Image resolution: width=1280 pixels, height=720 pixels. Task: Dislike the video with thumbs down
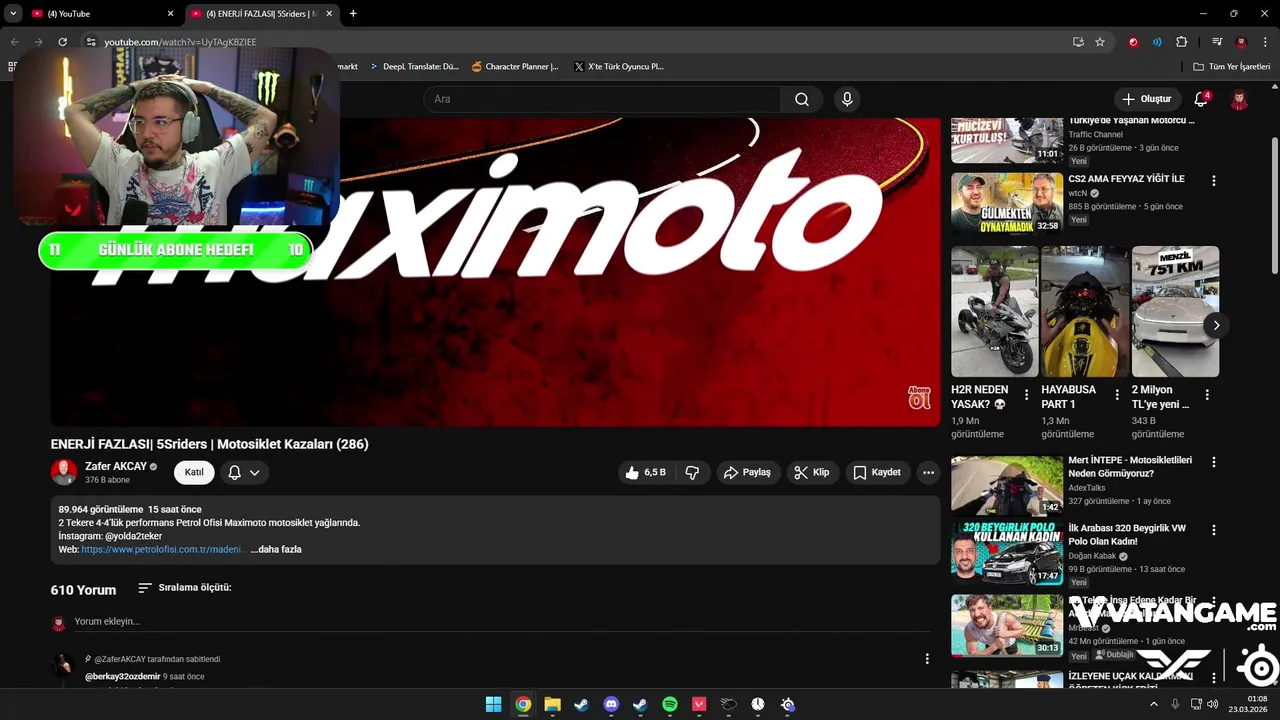tap(692, 472)
